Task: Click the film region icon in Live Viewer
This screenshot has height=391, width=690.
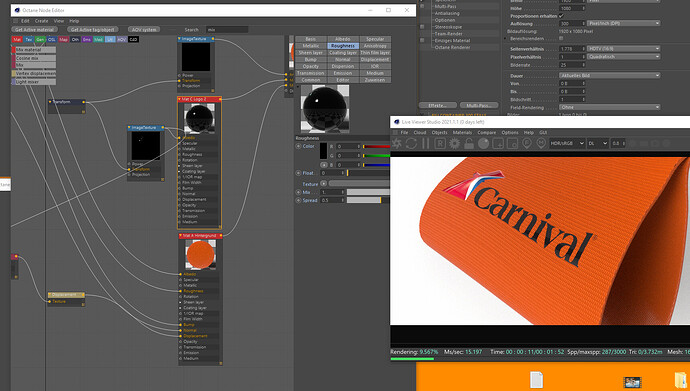Action: 512,143
